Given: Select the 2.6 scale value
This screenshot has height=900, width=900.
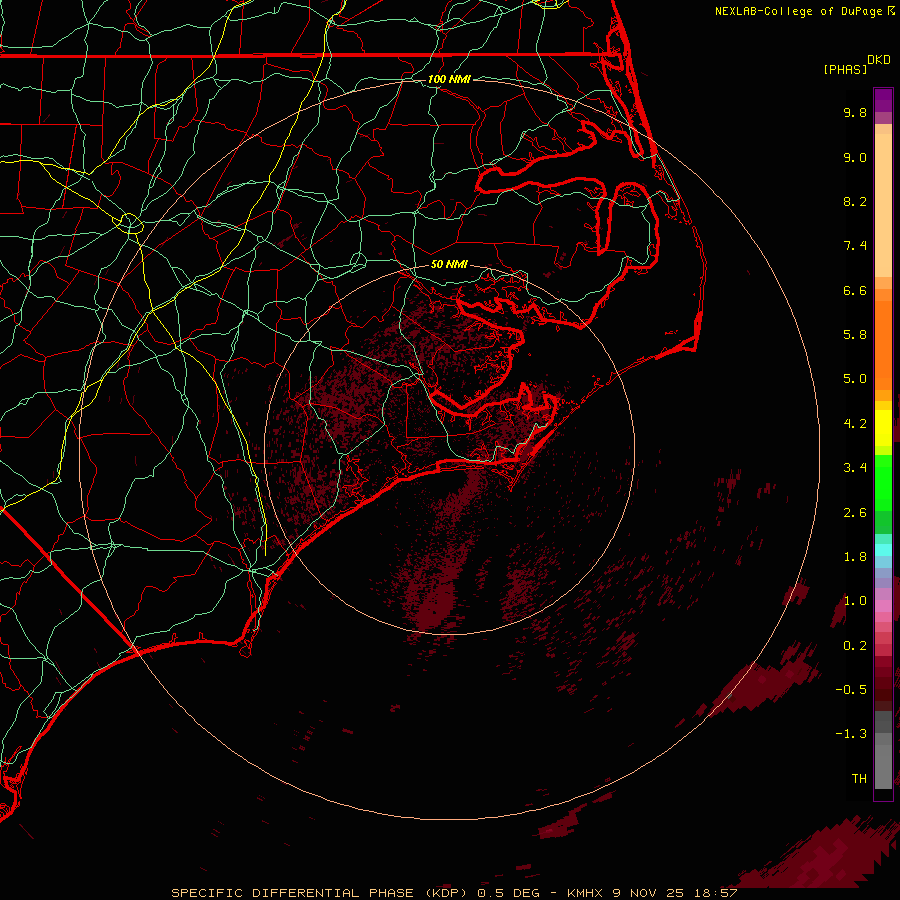Looking at the screenshot, I should (x=855, y=513).
